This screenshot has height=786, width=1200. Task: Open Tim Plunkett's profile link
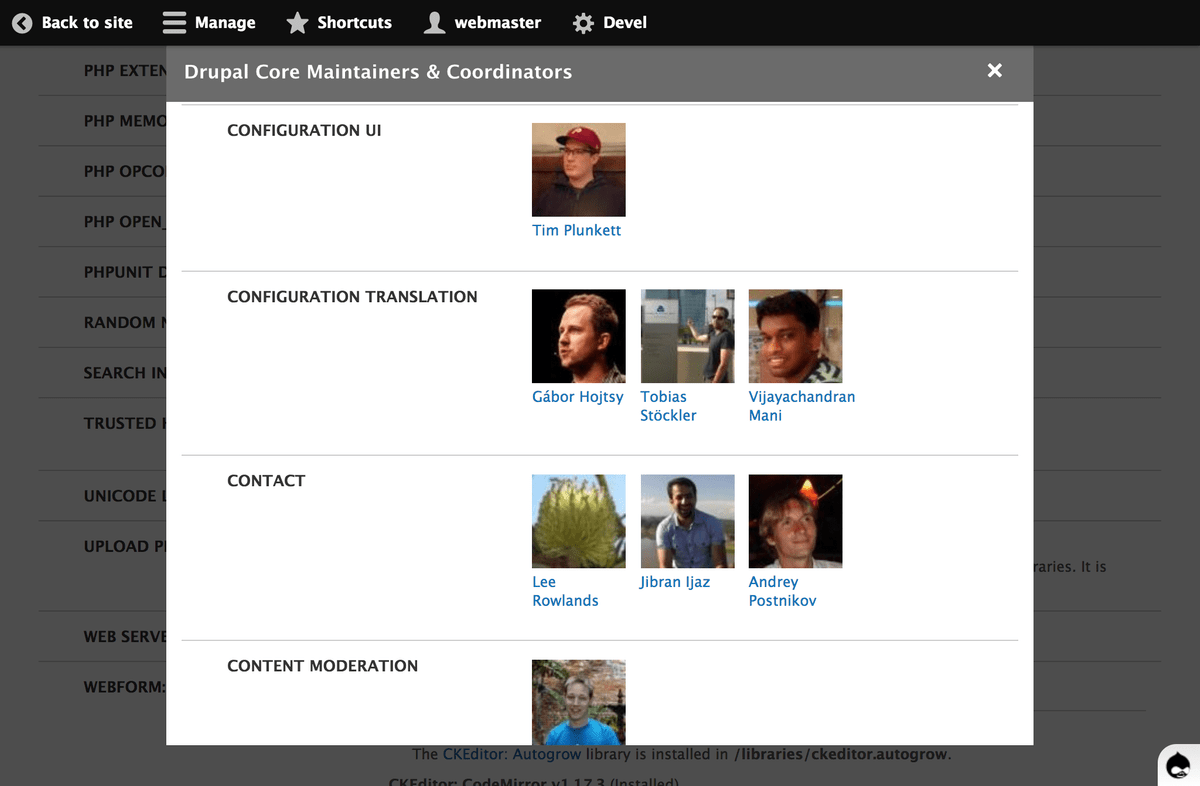(577, 230)
